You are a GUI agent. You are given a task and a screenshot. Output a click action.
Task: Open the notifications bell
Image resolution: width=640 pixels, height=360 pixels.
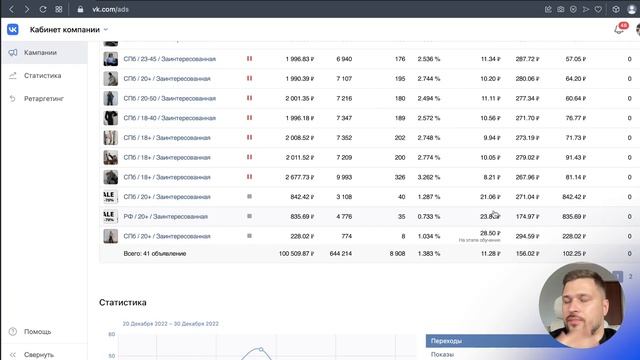(x=619, y=29)
